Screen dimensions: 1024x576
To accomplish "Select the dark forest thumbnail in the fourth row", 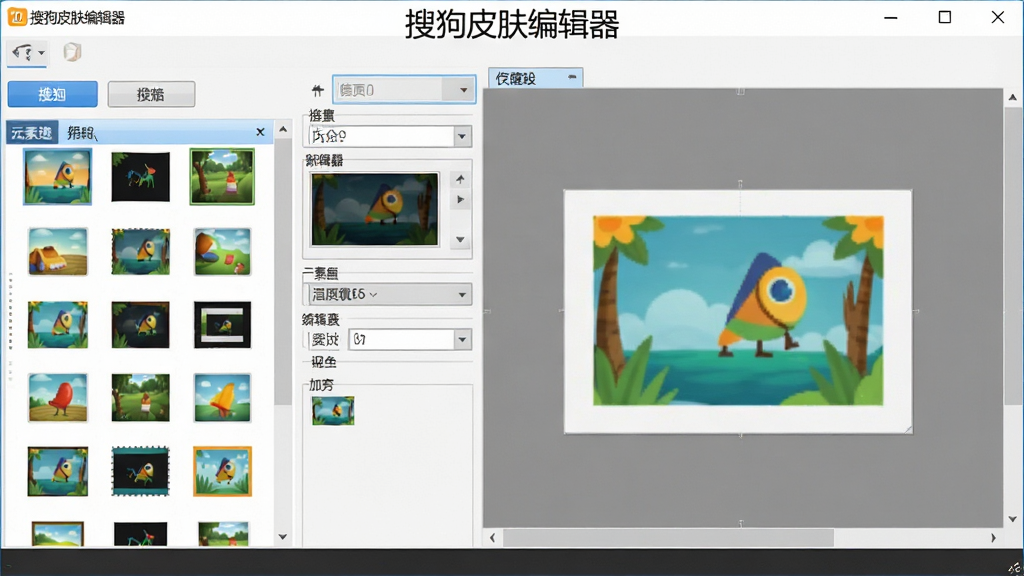I will click(x=140, y=398).
